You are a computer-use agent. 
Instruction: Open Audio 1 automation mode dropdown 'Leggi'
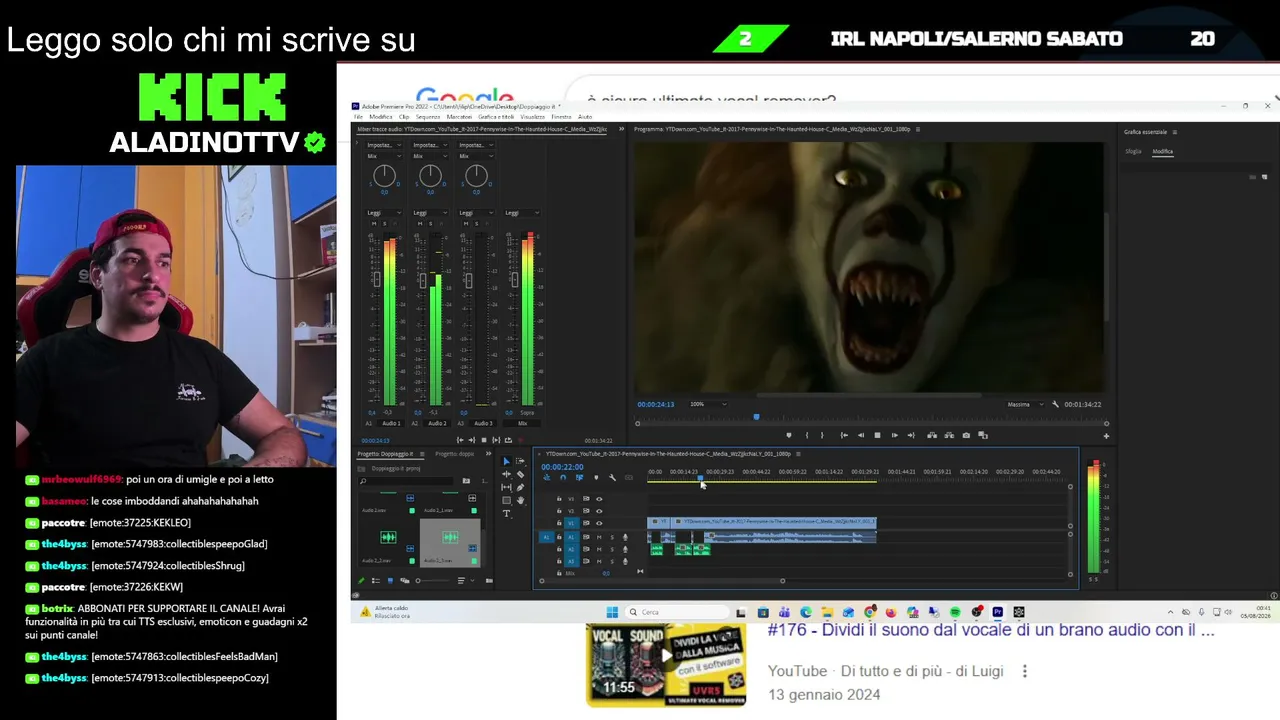pos(384,212)
